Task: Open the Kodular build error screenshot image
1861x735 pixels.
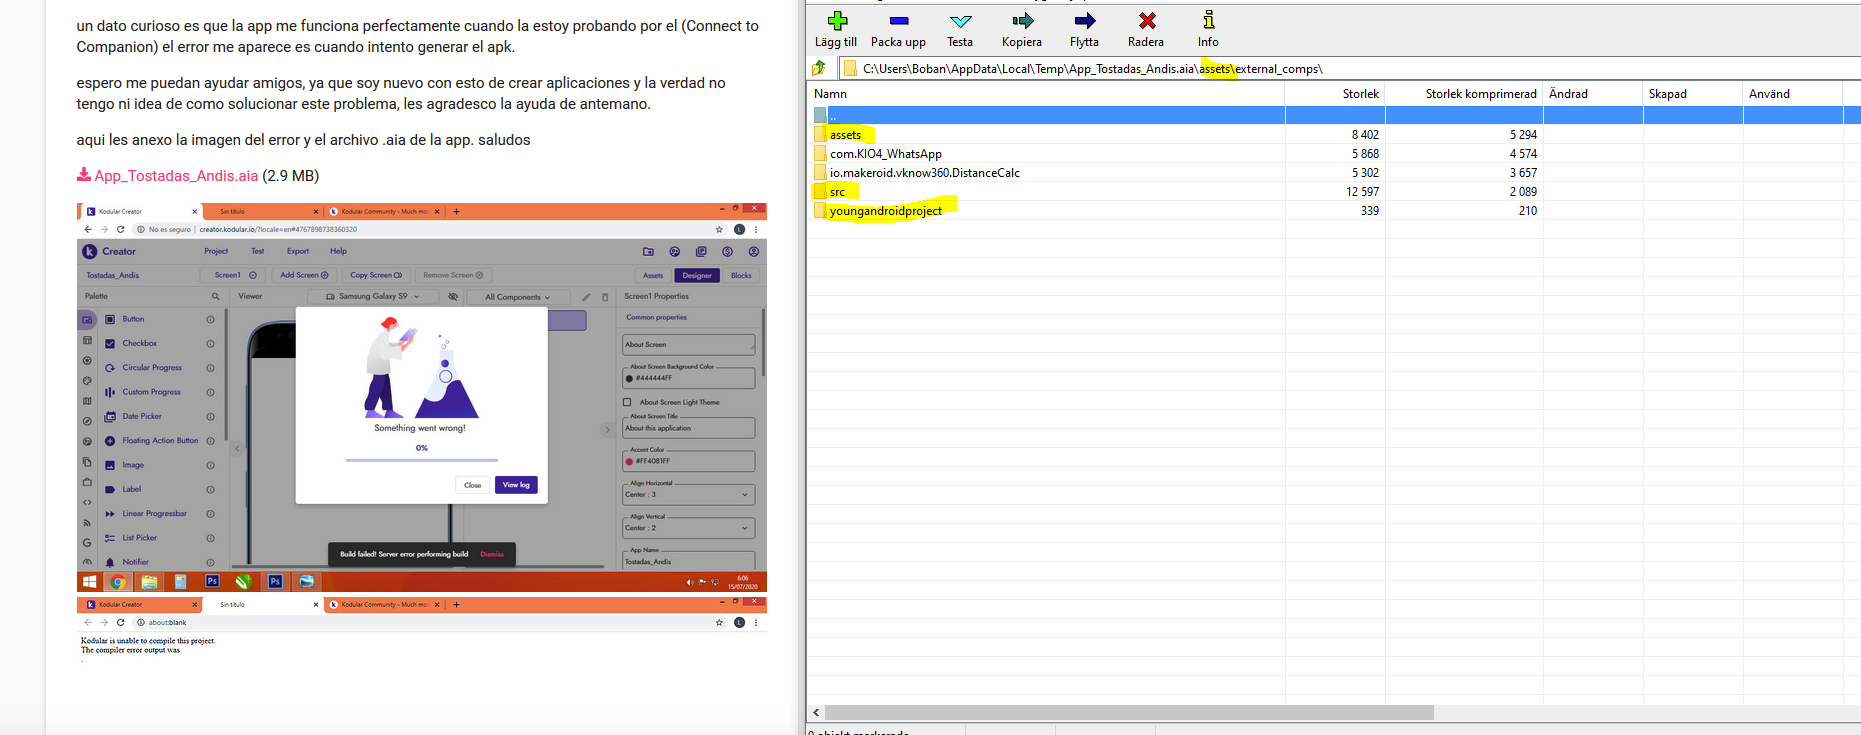Action: point(422,398)
